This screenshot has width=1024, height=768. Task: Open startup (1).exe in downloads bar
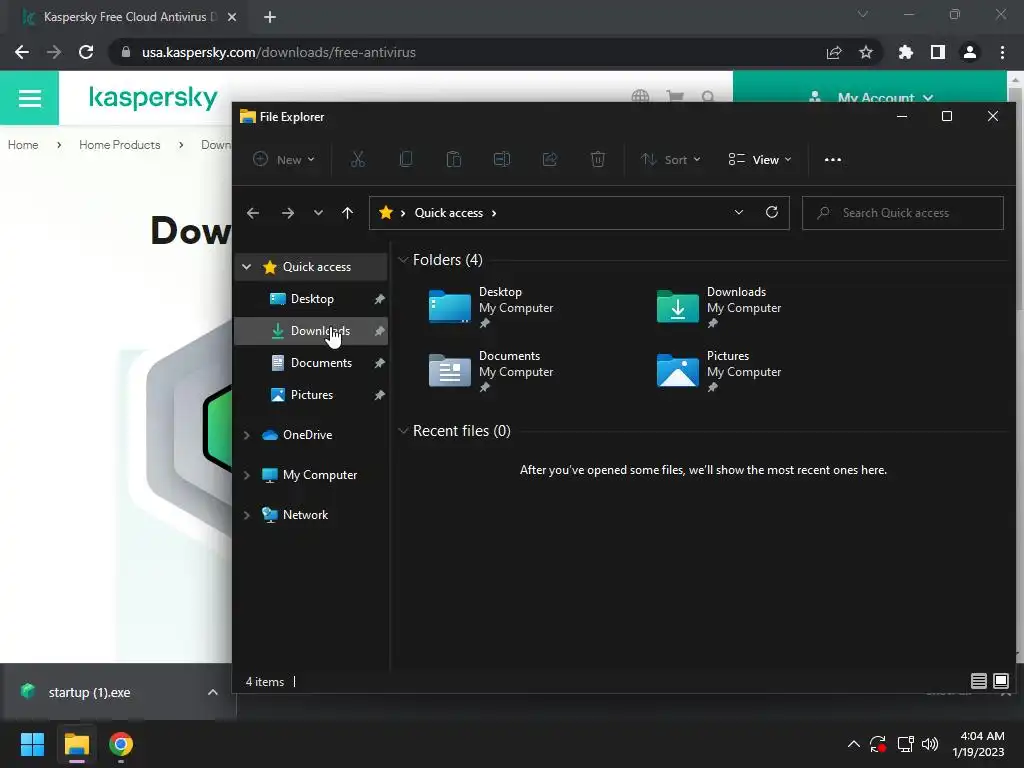[x=89, y=692]
